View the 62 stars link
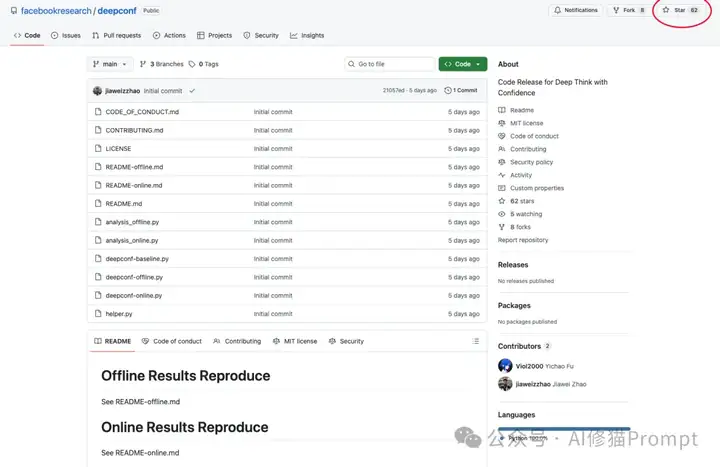 tap(522, 201)
